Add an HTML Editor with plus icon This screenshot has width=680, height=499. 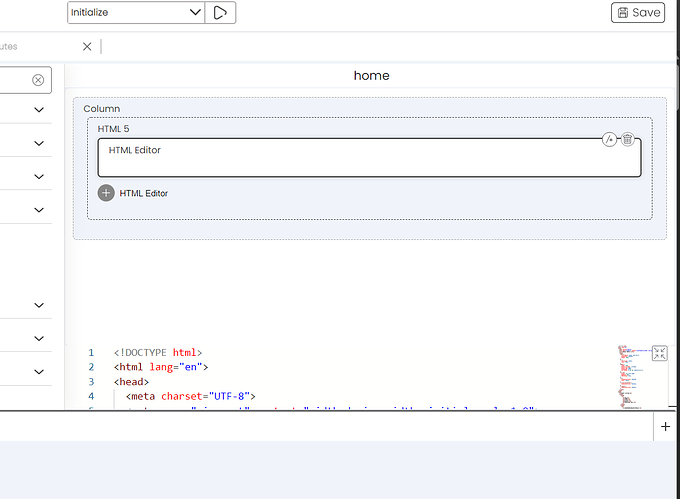(106, 193)
